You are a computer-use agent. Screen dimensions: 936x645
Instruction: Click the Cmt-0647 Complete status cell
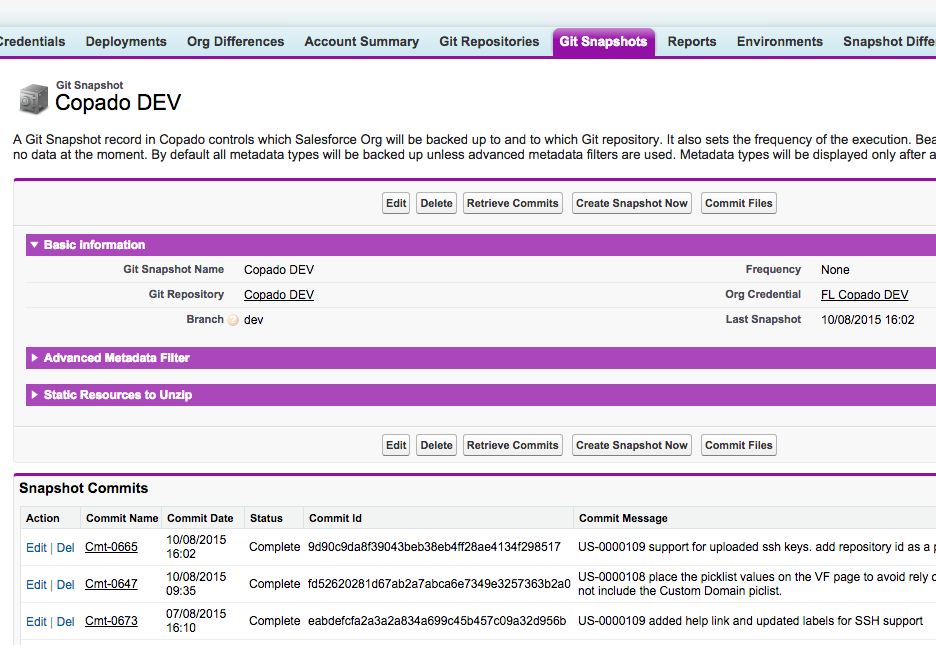(275, 584)
